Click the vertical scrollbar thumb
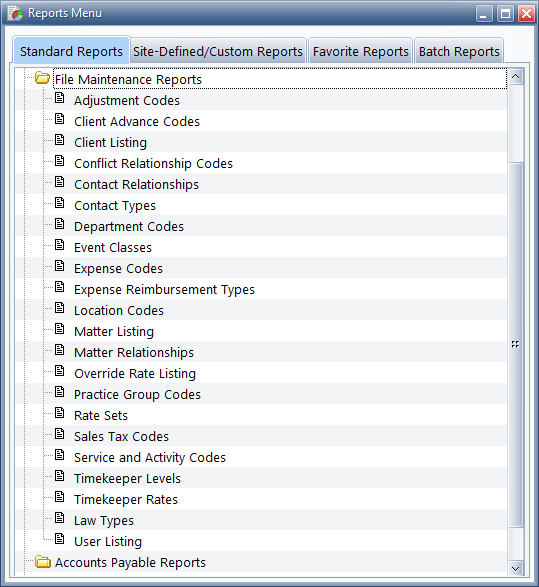 (x=515, y=344)
